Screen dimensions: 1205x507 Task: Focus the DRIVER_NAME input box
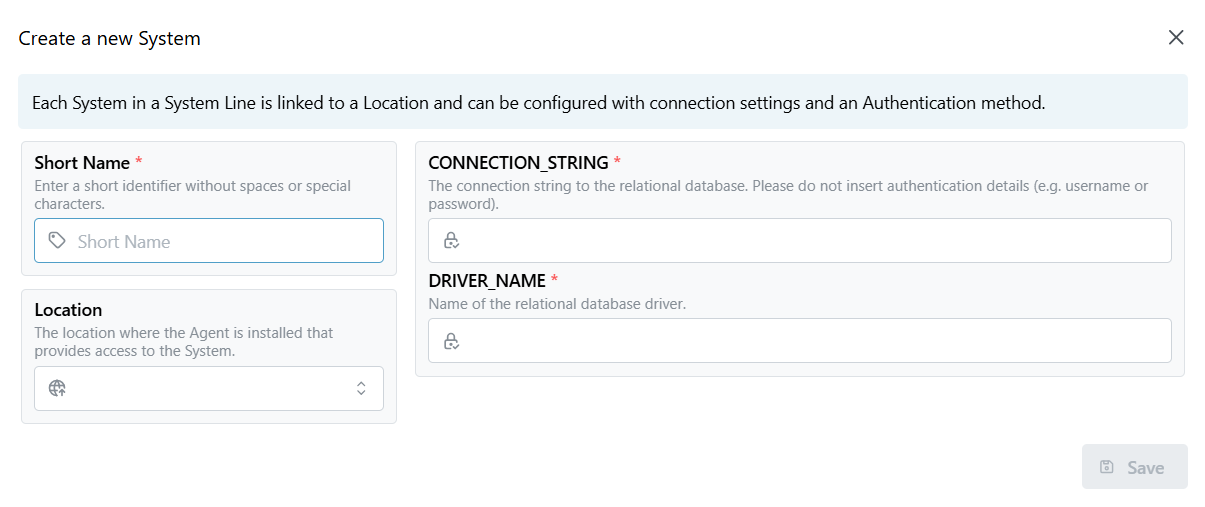810,341
